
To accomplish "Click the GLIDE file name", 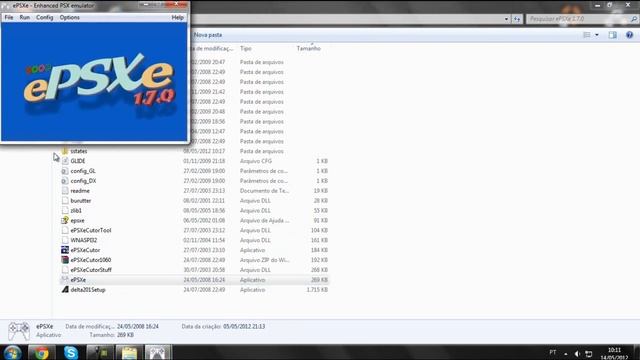I will point(78,161).
